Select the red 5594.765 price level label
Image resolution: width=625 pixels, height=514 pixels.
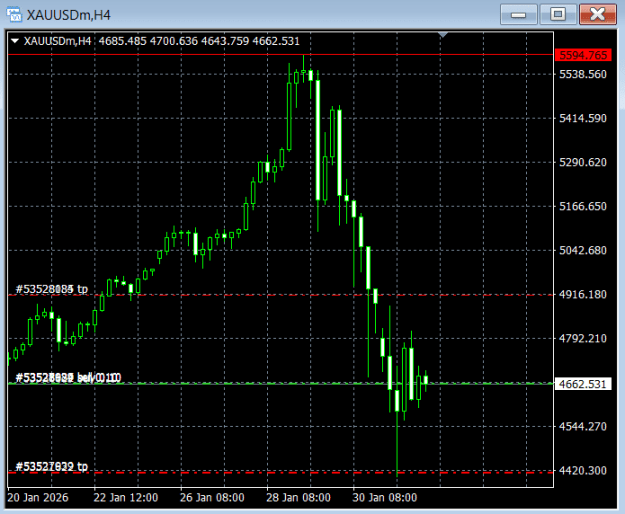(x=583, y=55)
